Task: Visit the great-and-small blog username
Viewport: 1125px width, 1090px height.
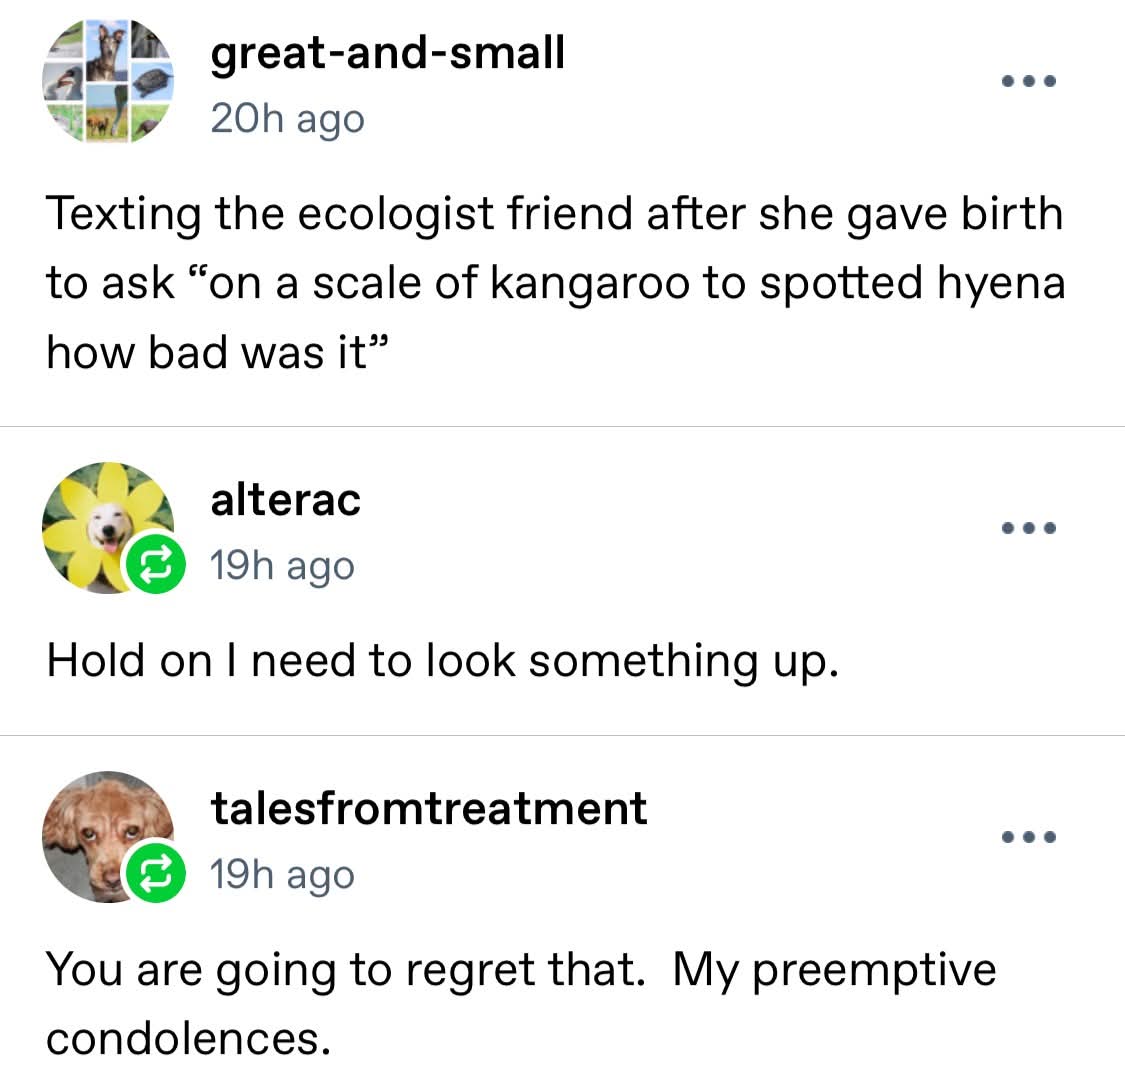Action: click(387, 52)
